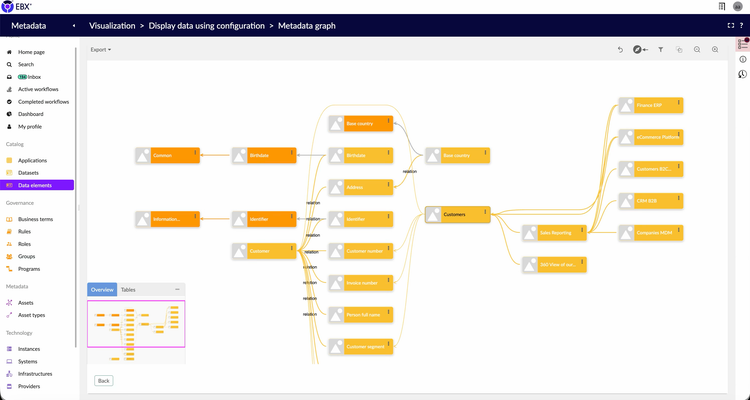Open the history clock icon
This screenshot has width=750, height=400.
pyautogui.click(x=742, y=74)
